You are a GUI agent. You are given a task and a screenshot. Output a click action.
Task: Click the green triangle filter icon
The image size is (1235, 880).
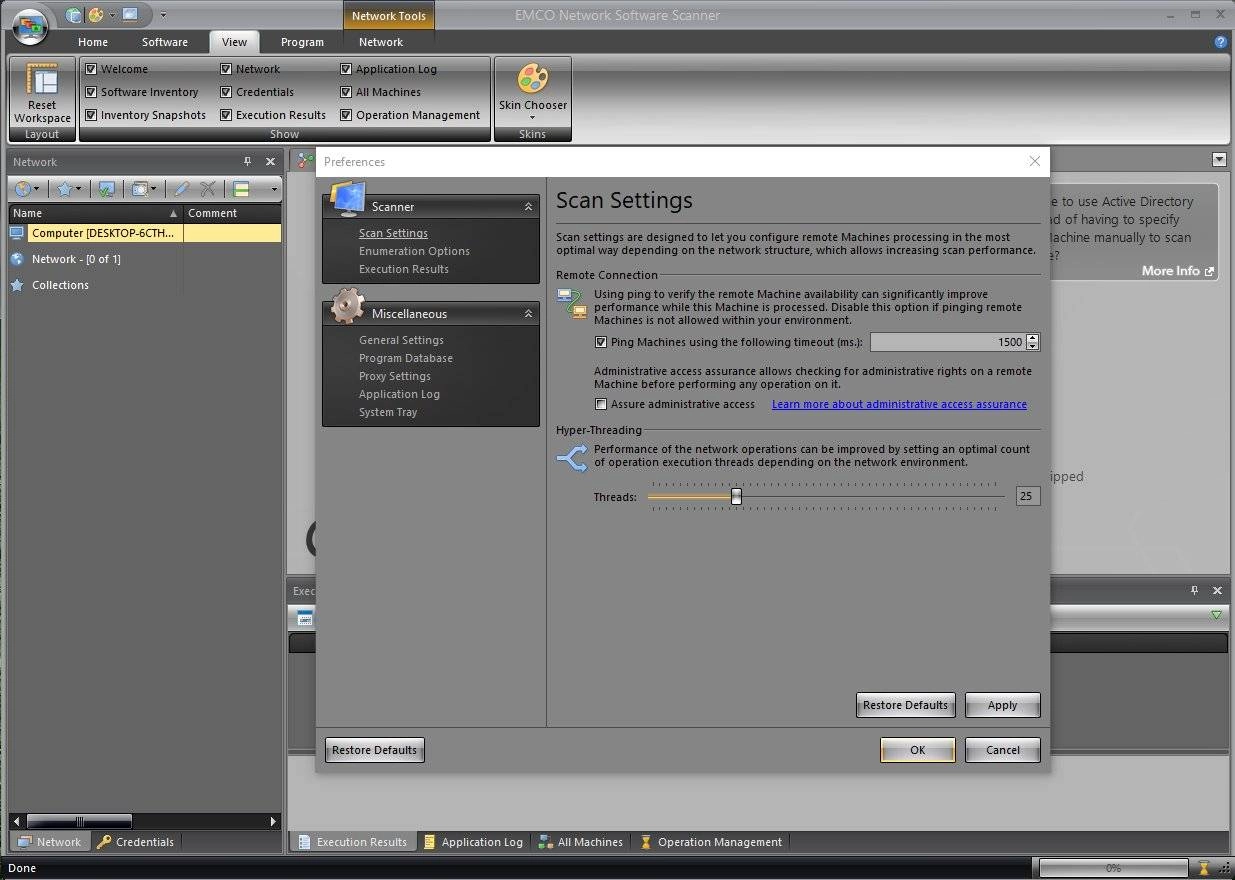(1216, 615)
